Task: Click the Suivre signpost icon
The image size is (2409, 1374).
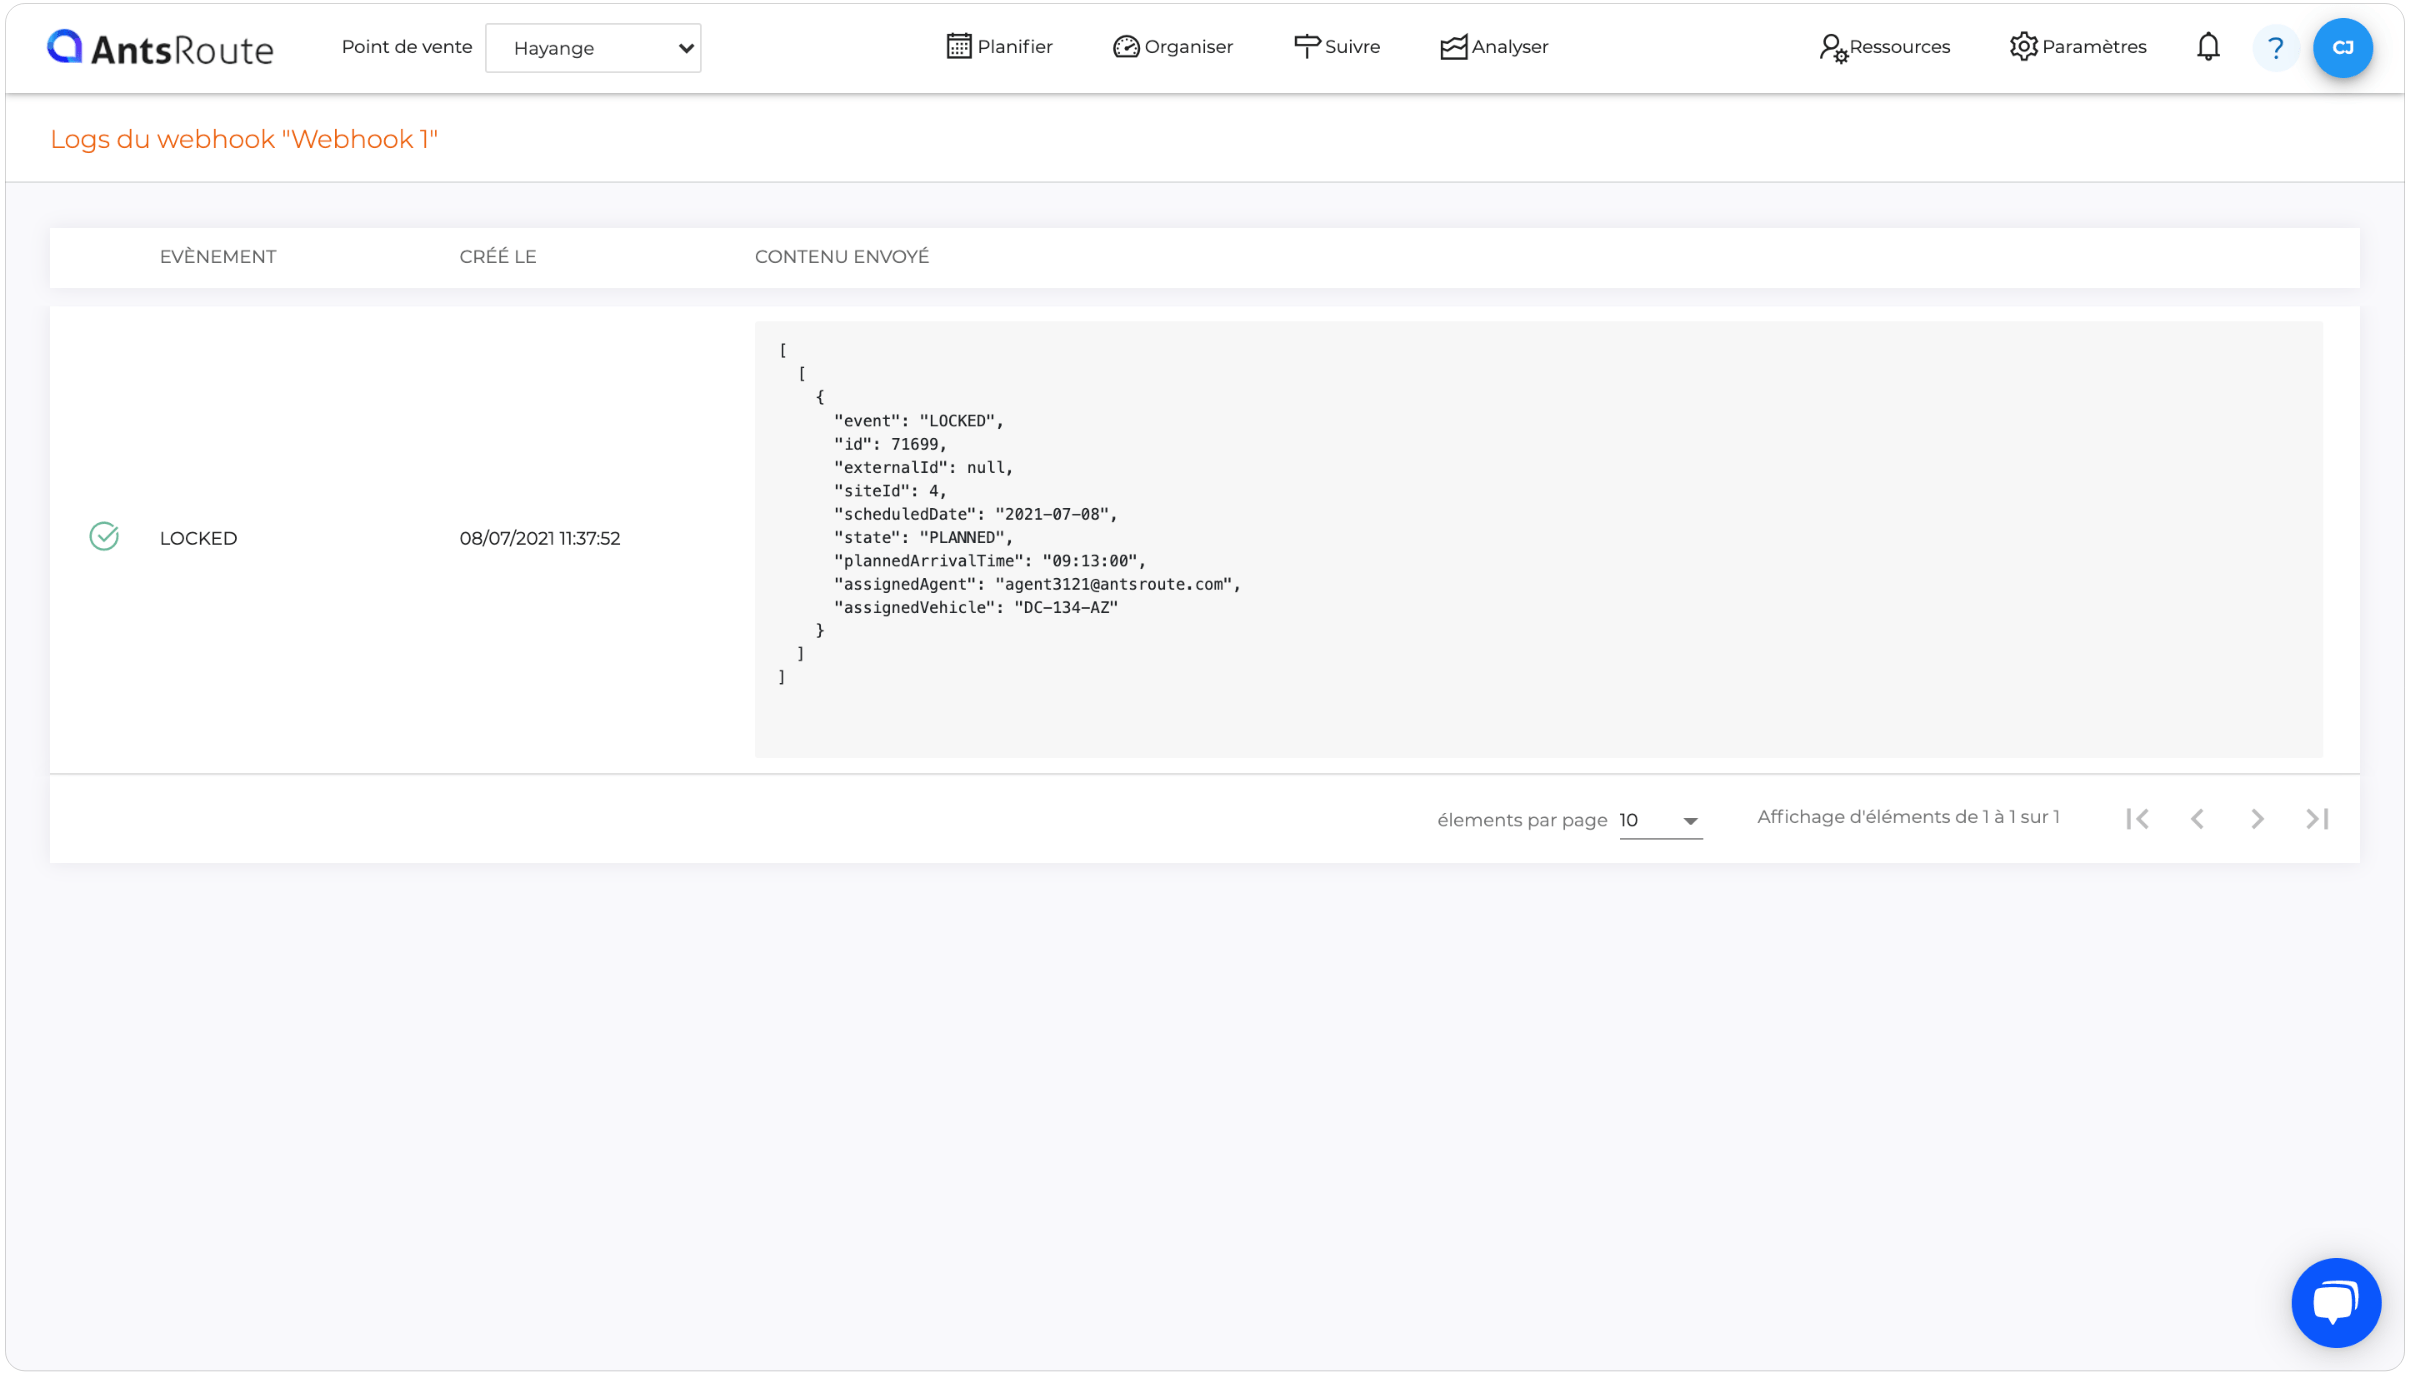Action: tap(1306, 46)
